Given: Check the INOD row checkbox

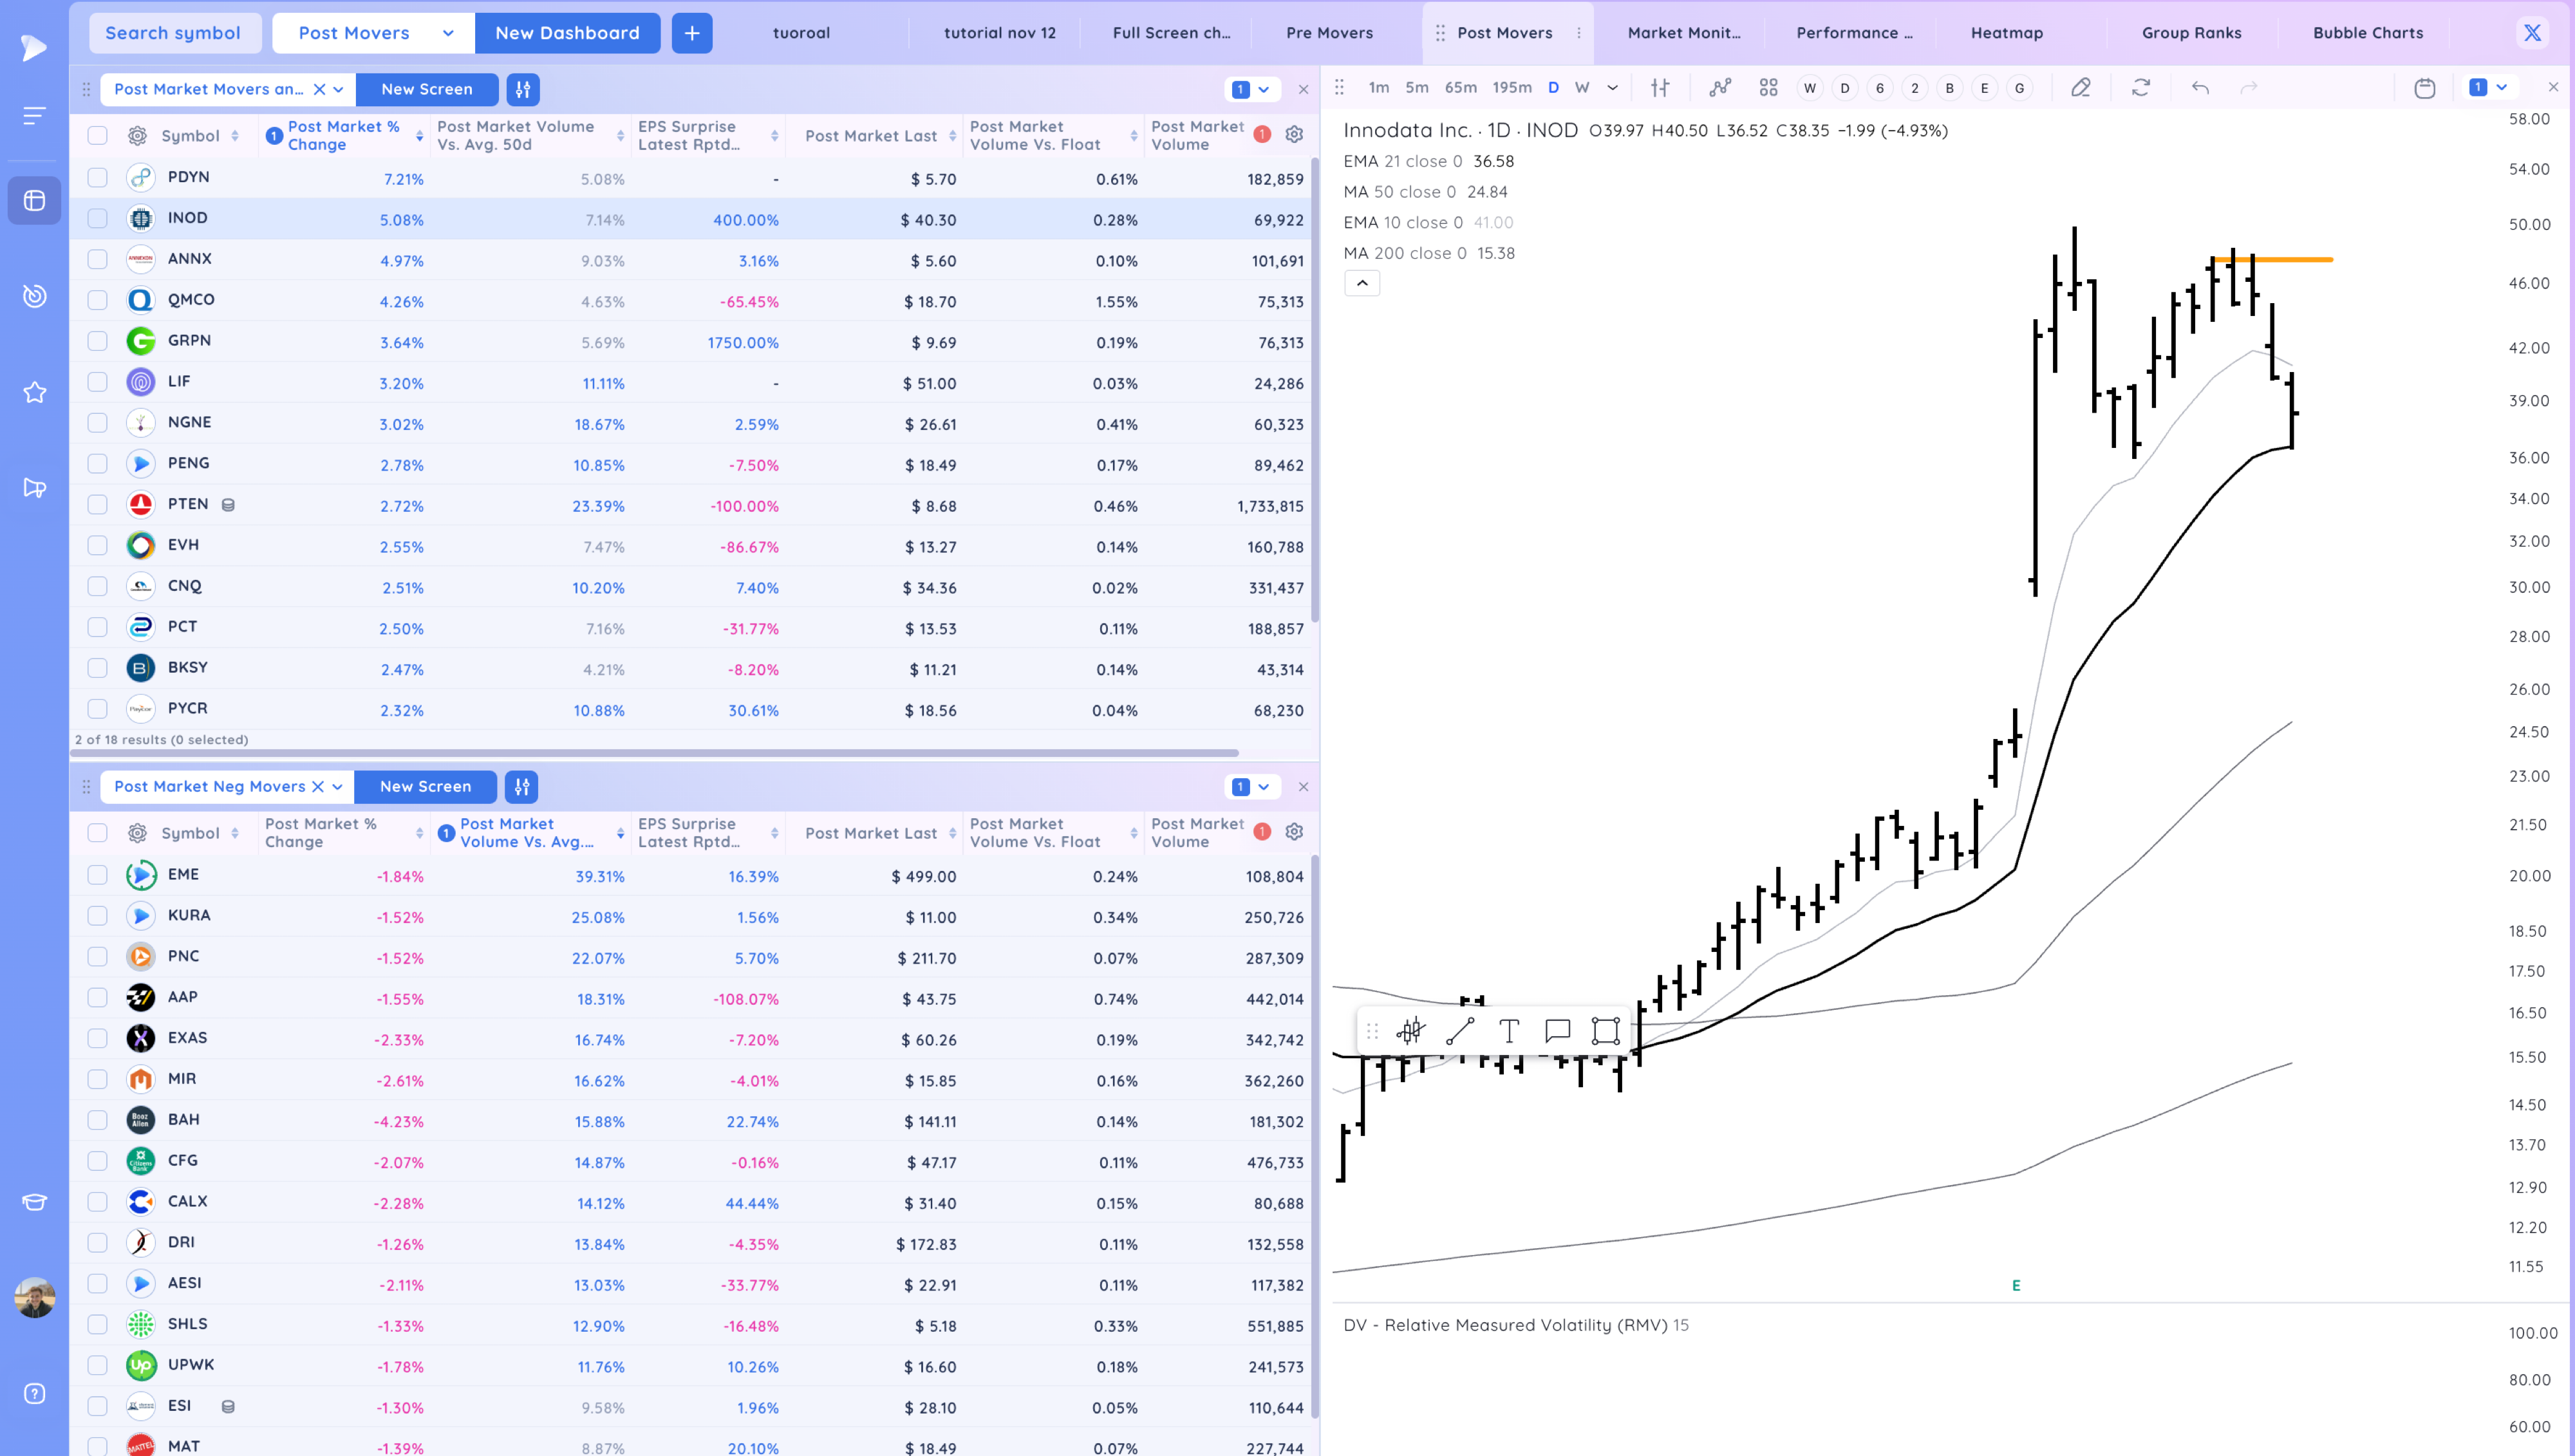Looking at the screenshot, I should 97,218.
